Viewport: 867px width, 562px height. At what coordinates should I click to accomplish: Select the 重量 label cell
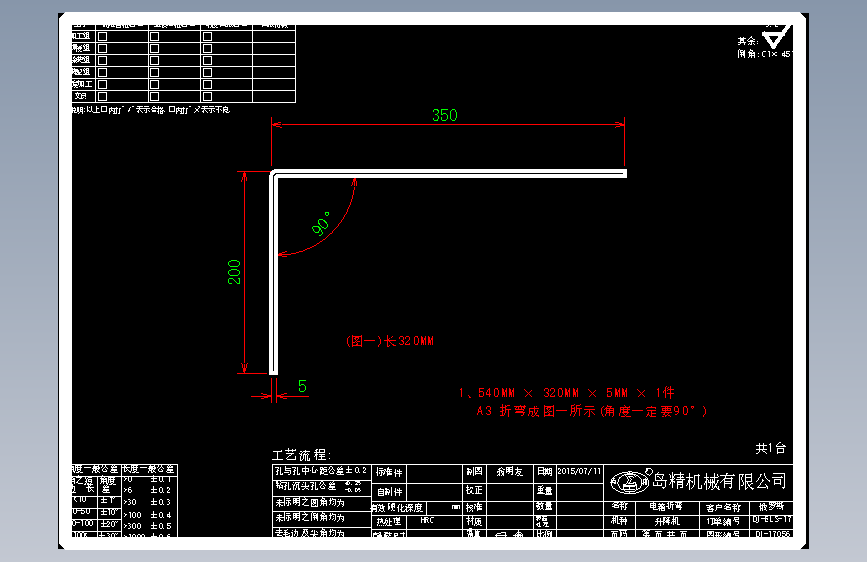pos(545,490)
